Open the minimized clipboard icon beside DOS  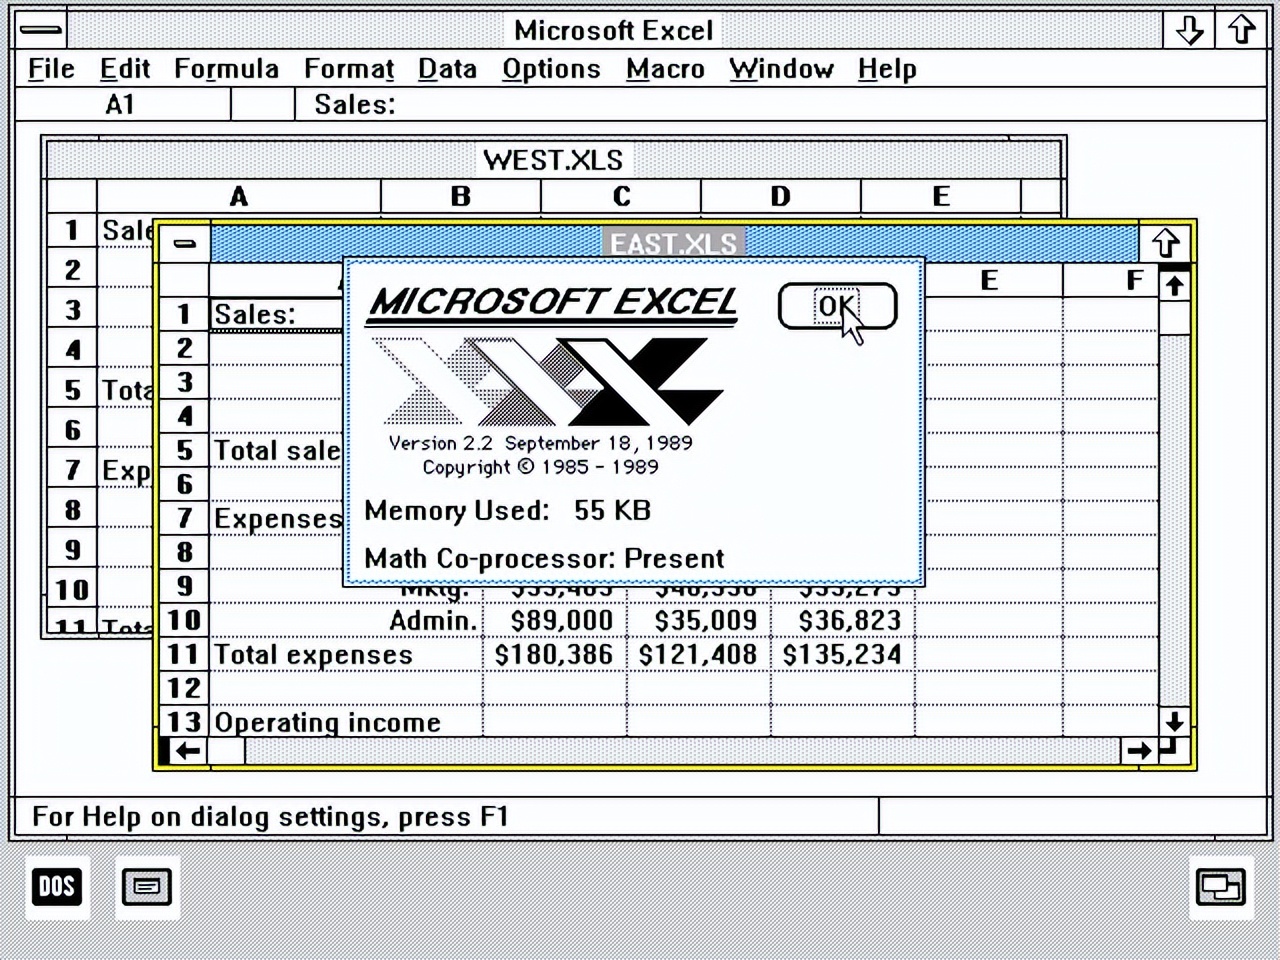coord(147,887)
